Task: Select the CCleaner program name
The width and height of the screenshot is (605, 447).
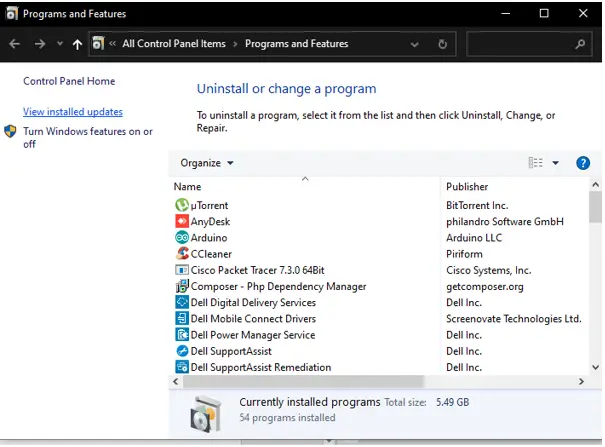Action: 211,254
